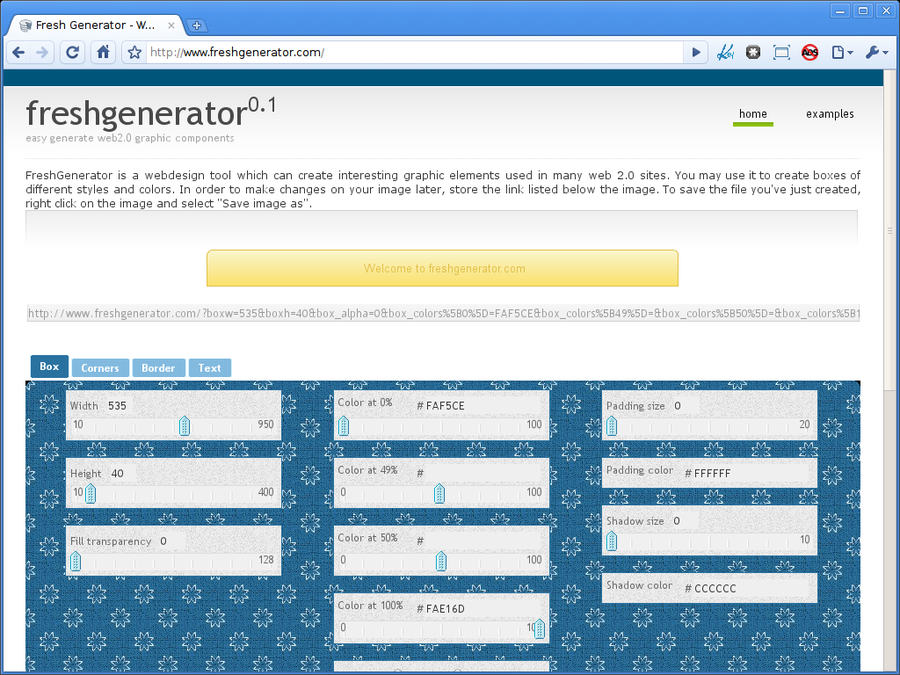The height and width of the screenshot is (675, 900).
Task: Click the tagline "easy generate web2.0 graphic components"
Action: tap(130, 138)
